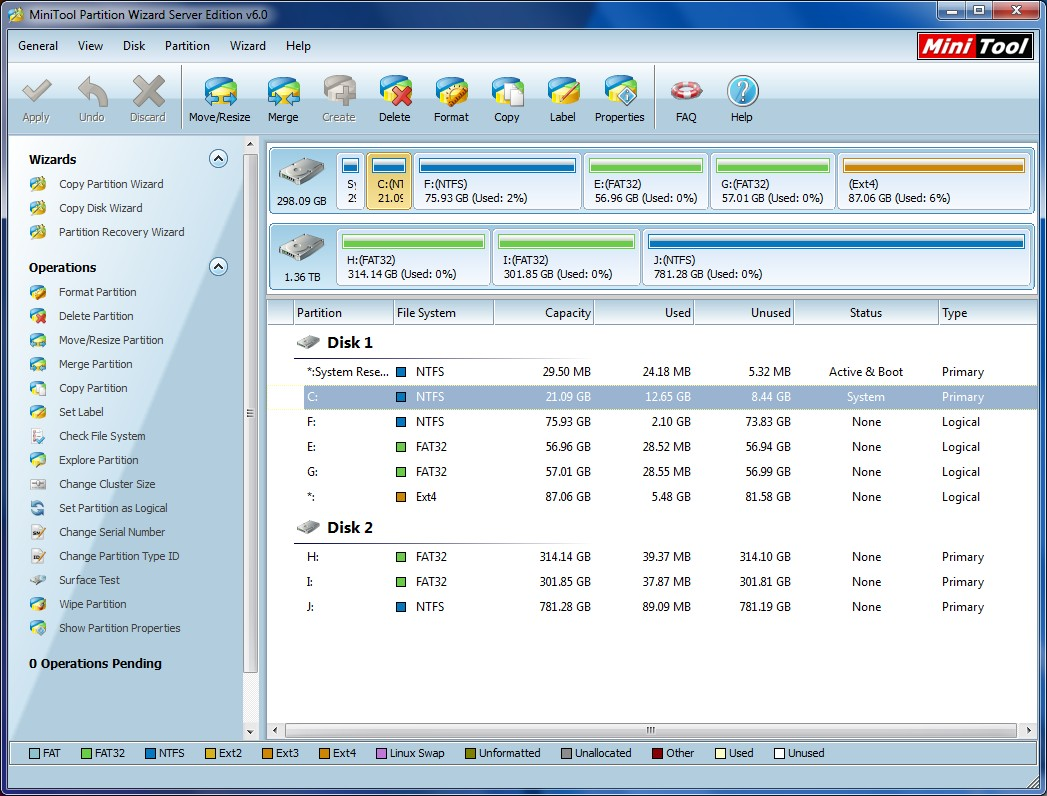Click the Delete toolbar icon
Image resolution: width=1047 pixels, height=796 pixels.
pyautogui.click(x=394, y=97)
